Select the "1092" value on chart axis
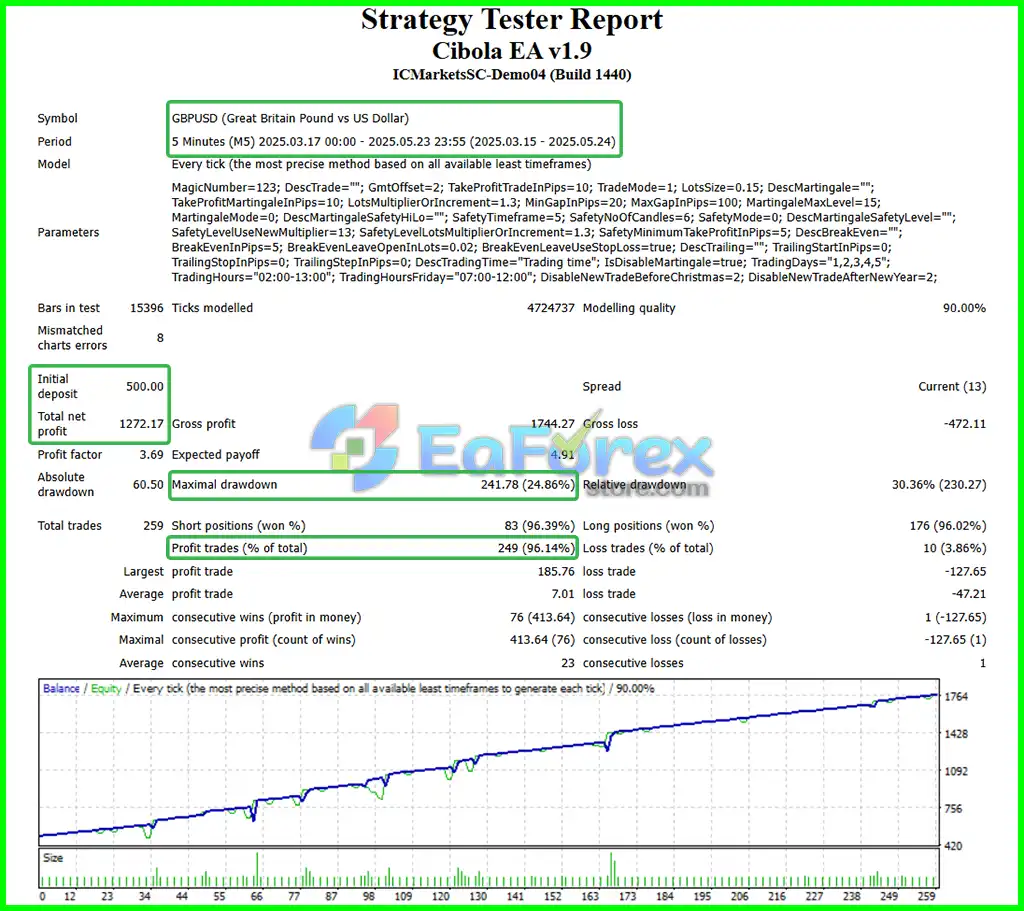This screenshot has height=911, width=1024. pos(956,771)
